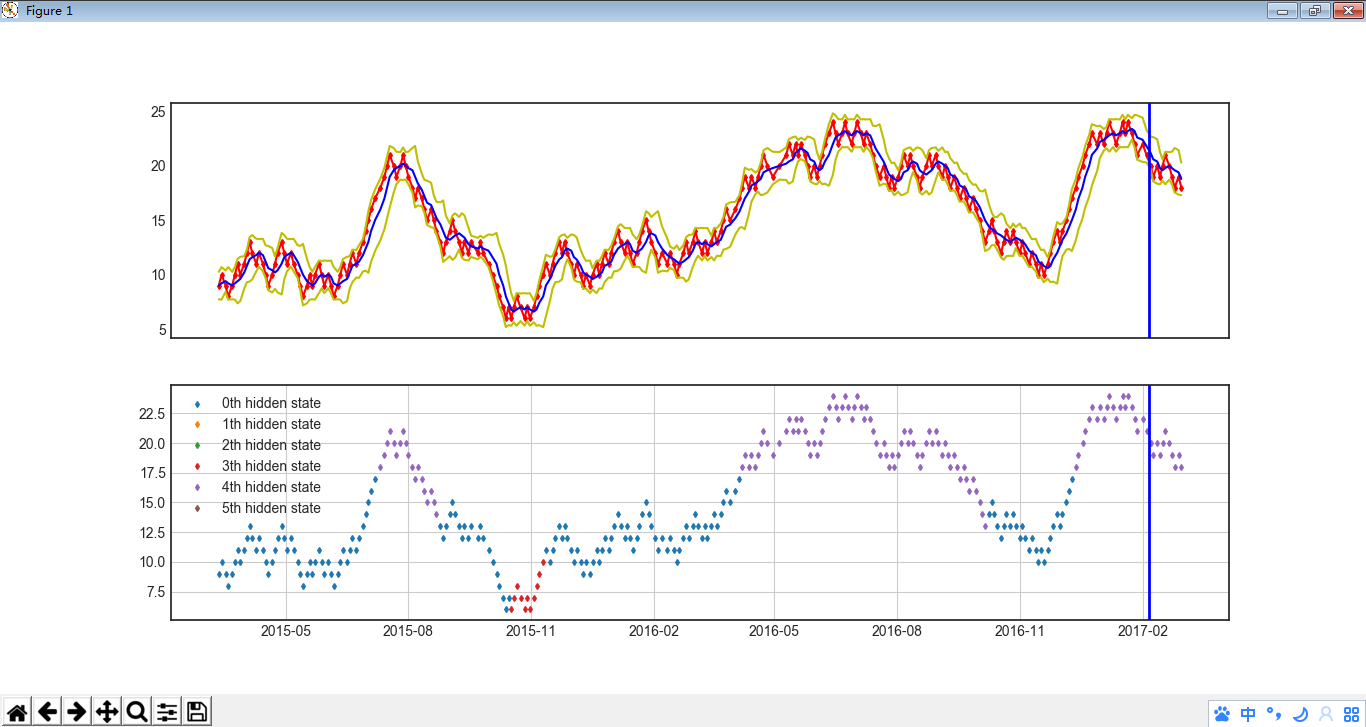The width and height of the screenshot is (1366, 727).
Task: Click the '2016-08' x-axis tick label
Action: click(x=897, y=631)
